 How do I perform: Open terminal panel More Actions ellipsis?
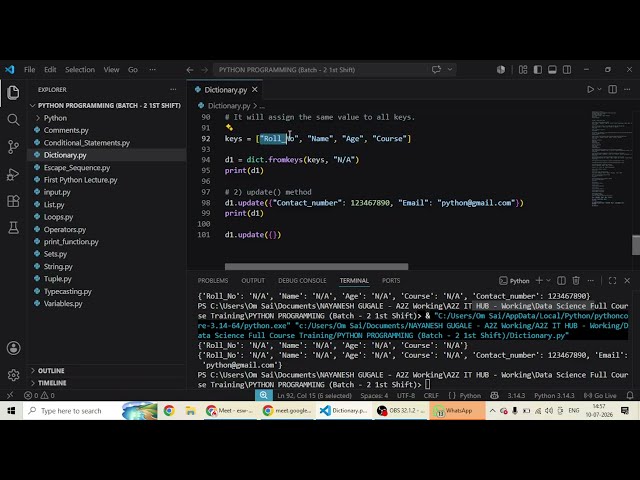(x=590, y=280)
